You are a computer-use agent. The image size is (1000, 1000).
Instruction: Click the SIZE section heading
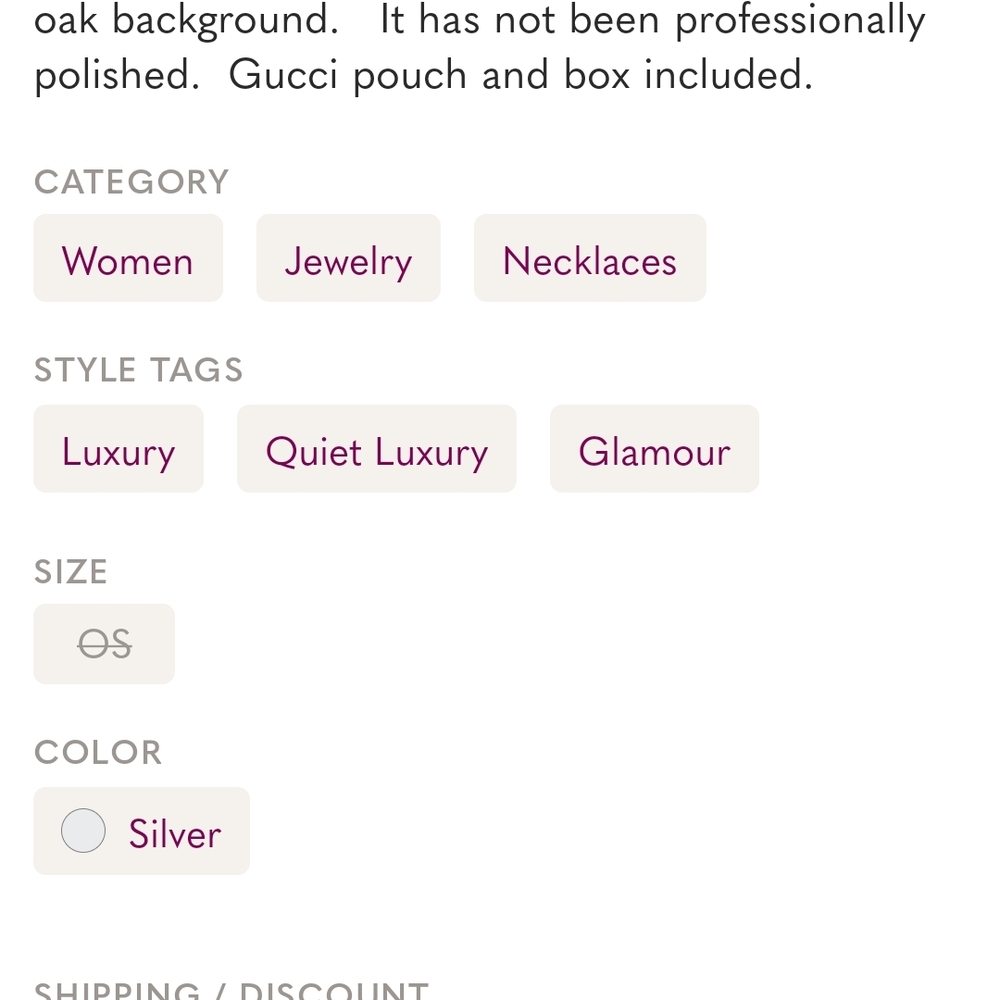click(71, 571)
